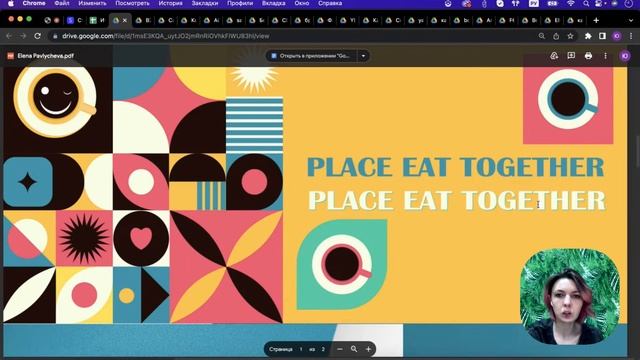This screenshot has height=360, width=640.
Task: Click the Открыть в приложении button
Action: click(311, 56)
